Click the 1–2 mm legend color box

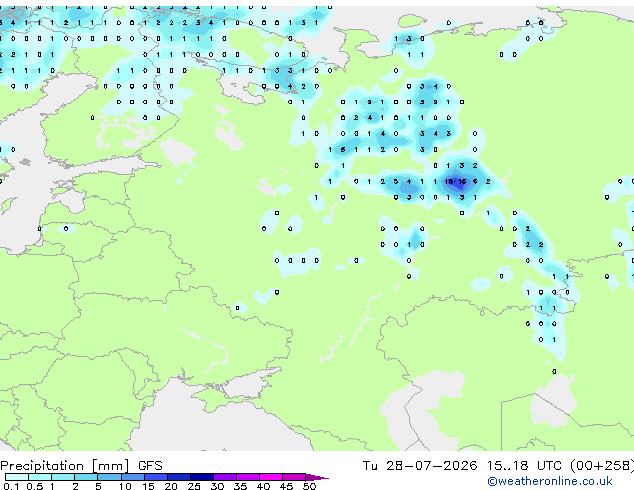pos(63,477)
